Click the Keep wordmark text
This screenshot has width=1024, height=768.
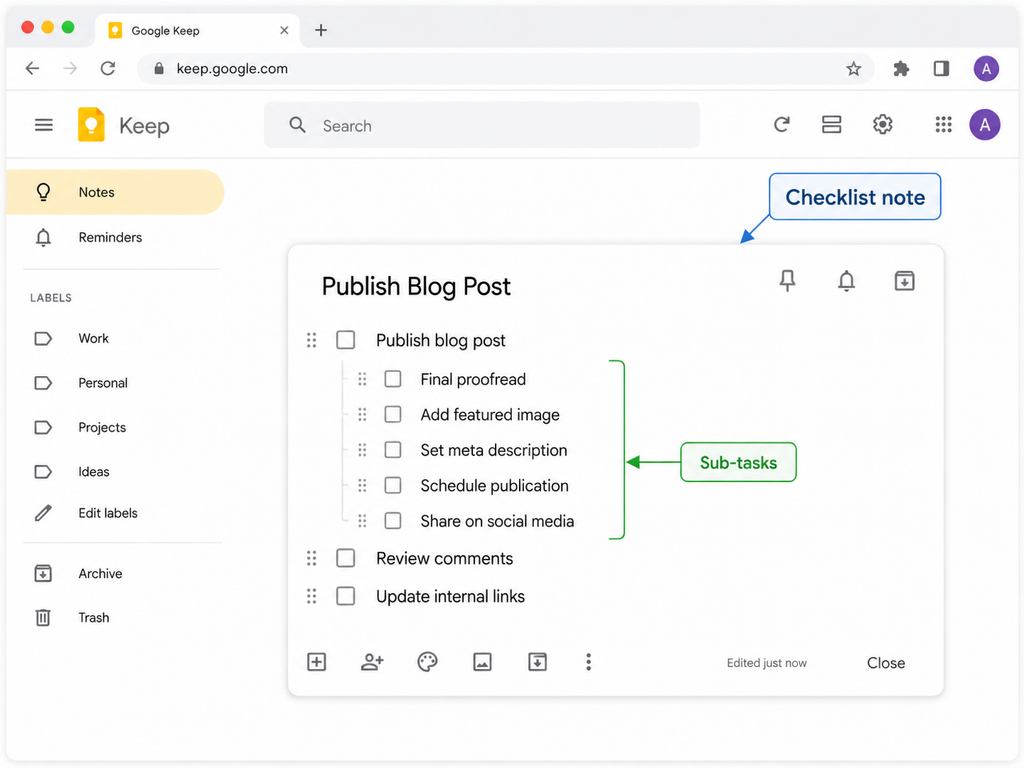(144, 126)
